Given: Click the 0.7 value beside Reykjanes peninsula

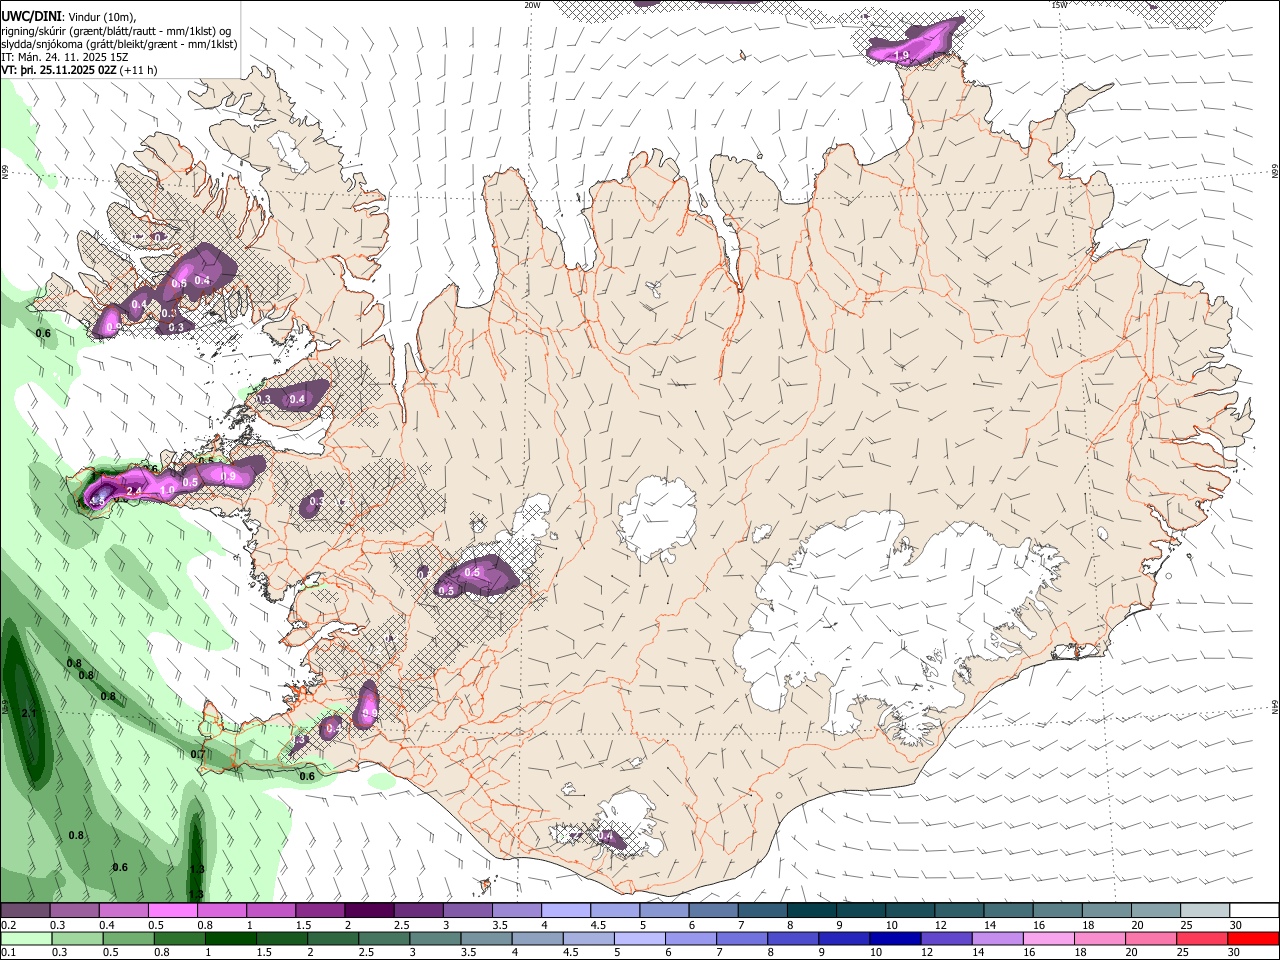Looking at the screenshot, I should click(198, 755).
